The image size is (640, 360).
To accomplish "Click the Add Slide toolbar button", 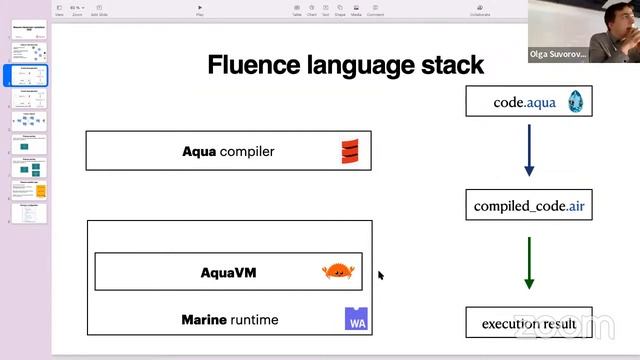I will [x=99, y=10].
